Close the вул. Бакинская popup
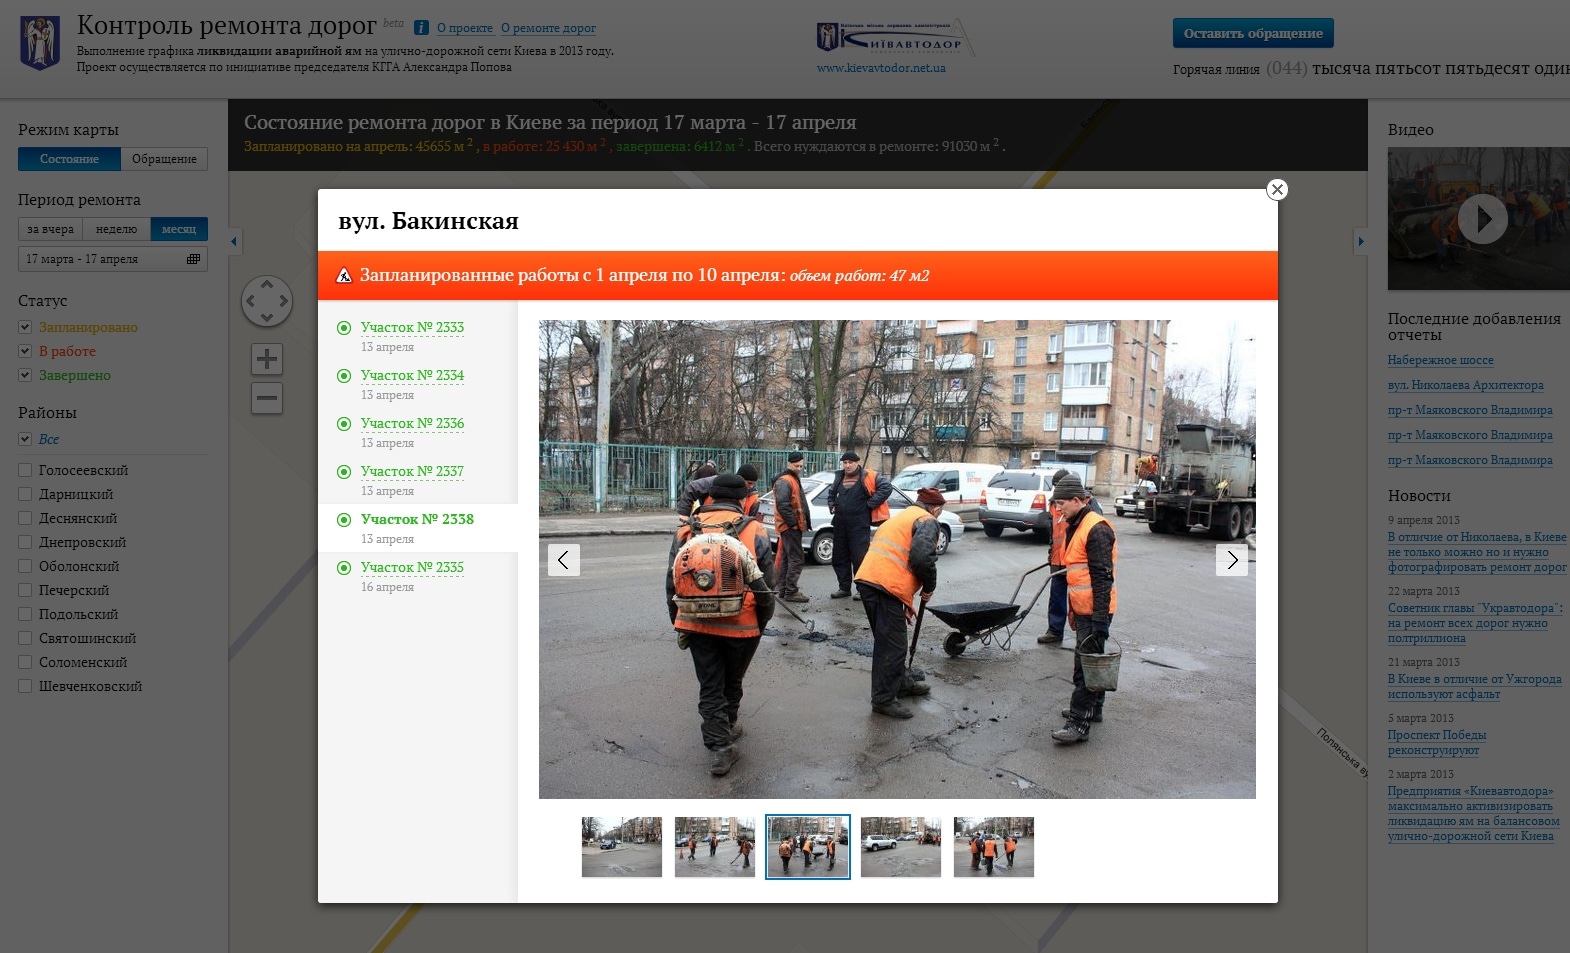The height and width of the screenshot is (953, 1570). 1276,190
